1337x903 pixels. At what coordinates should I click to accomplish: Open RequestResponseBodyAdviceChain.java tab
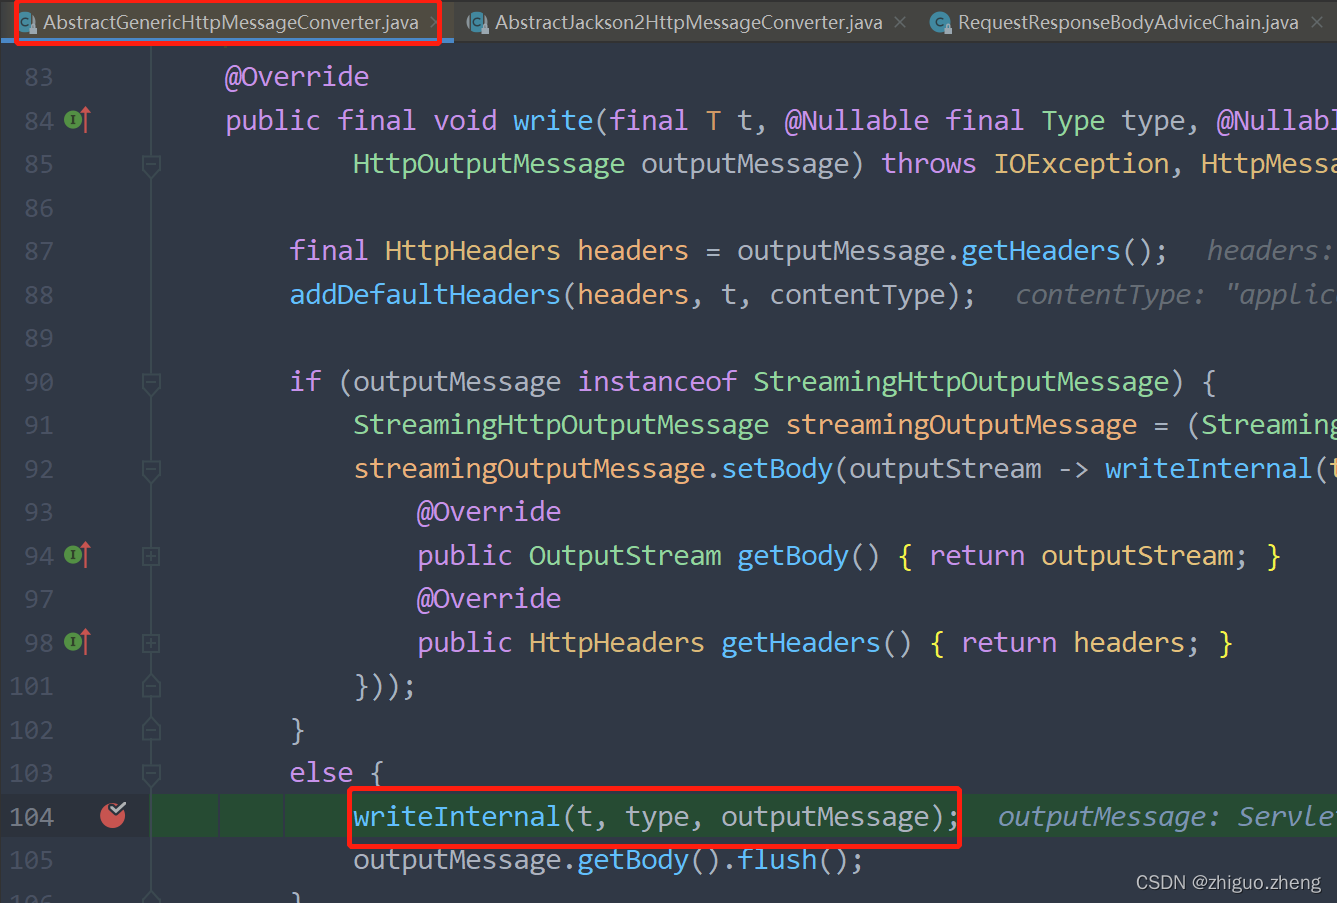point(1127,22)
